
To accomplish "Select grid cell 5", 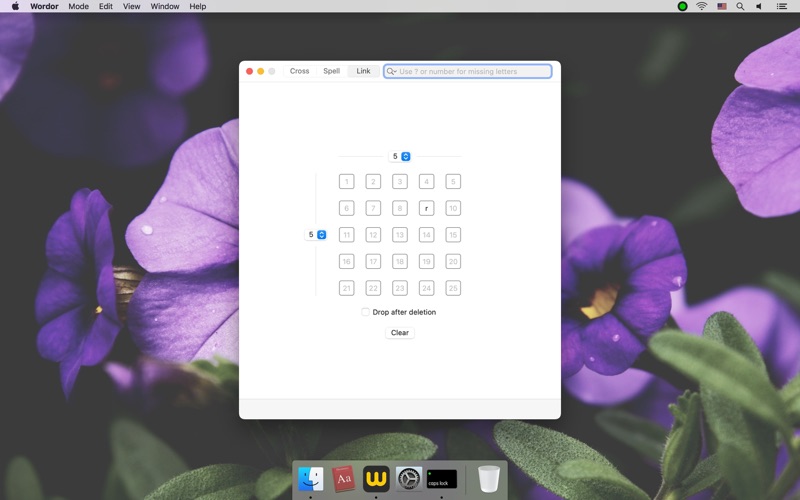I will 453,182.
